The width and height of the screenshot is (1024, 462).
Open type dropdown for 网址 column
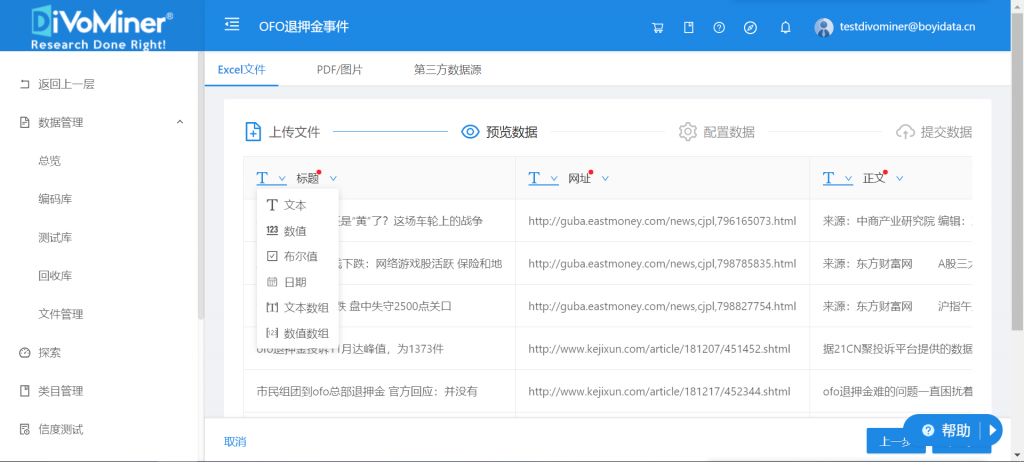click(x=543, y=178)
